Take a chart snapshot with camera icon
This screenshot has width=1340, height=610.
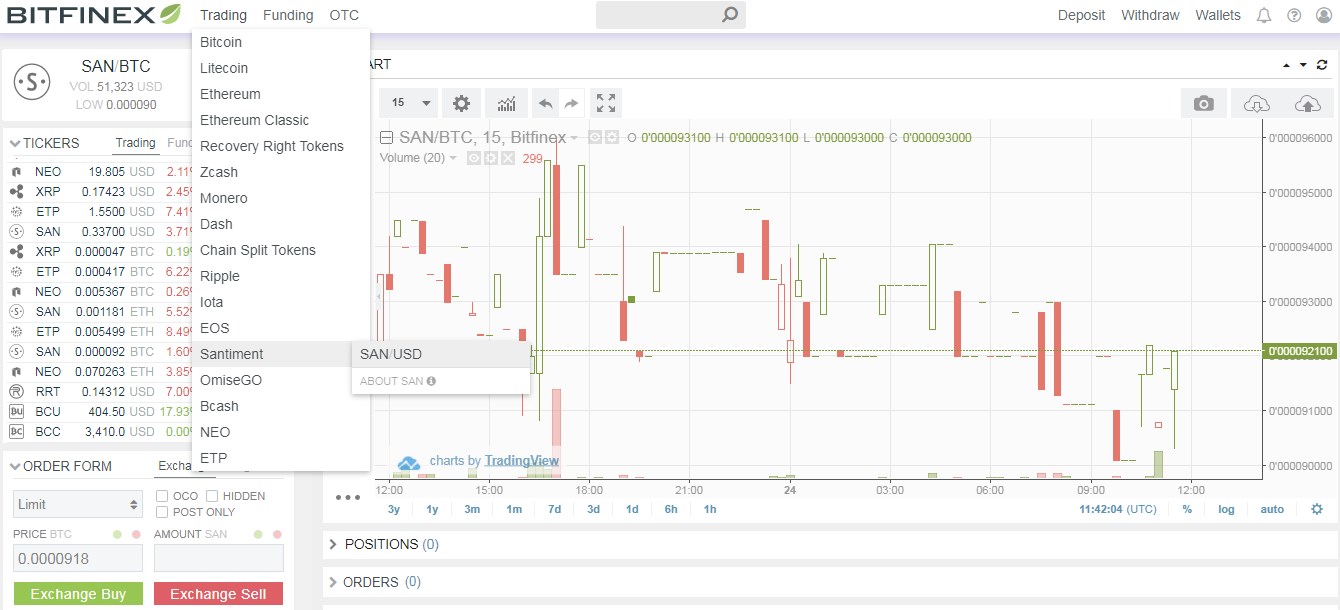1203,102
